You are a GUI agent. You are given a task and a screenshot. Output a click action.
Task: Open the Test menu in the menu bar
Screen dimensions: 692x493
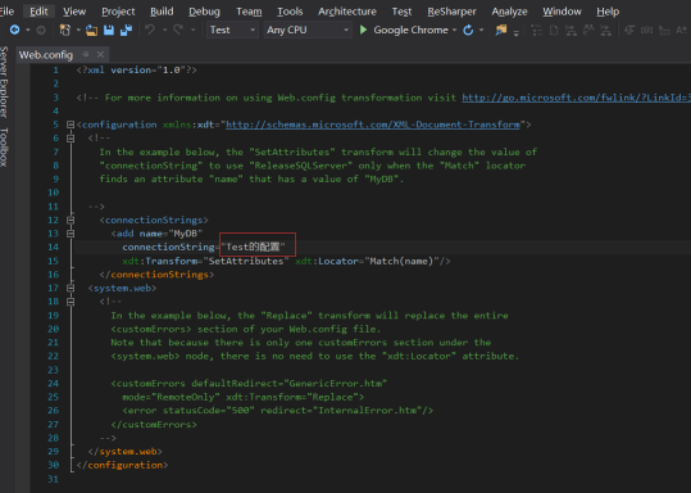[x=402, y=11]
